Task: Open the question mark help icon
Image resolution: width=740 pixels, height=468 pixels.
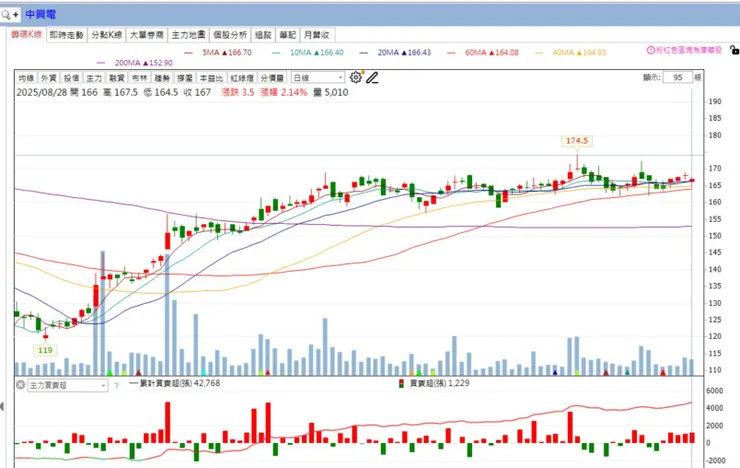Action: [117, 385]
